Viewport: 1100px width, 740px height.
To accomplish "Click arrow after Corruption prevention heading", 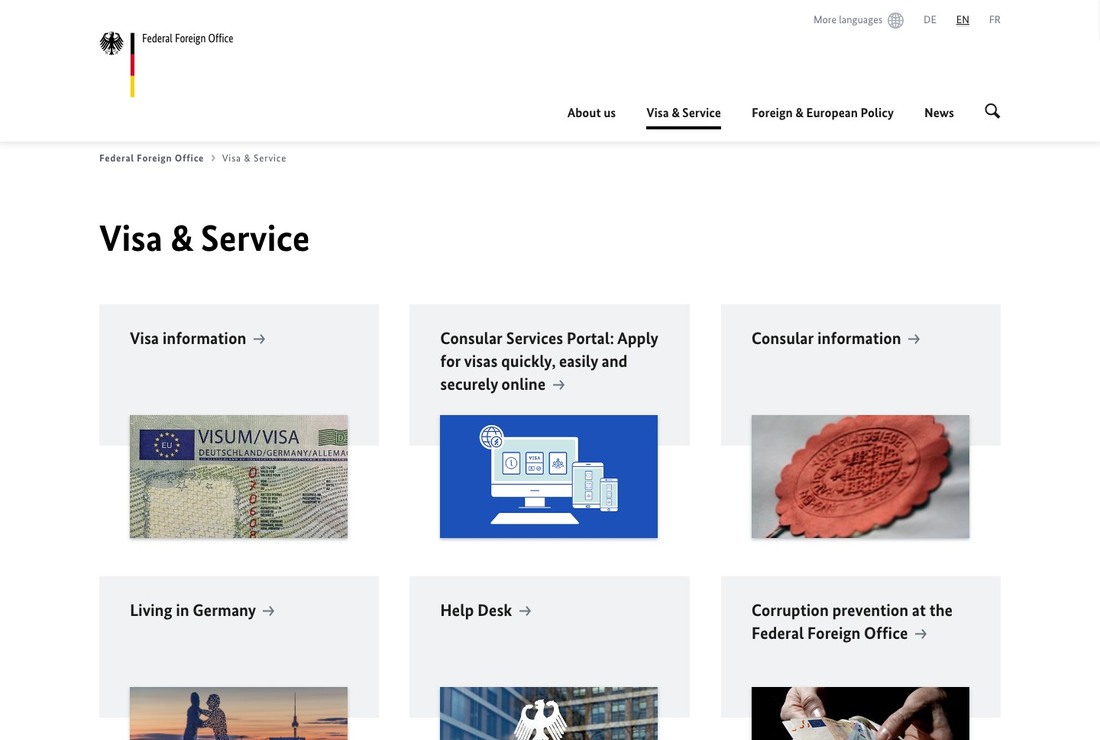I will pos(921,634).
